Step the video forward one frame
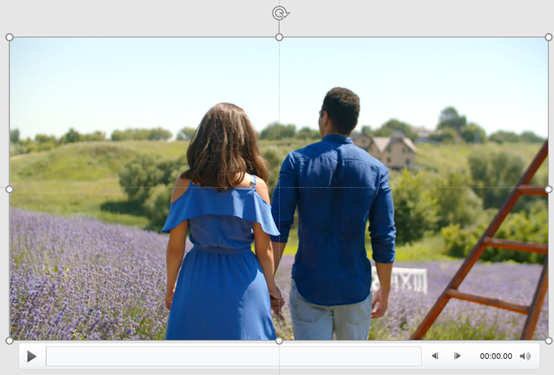554x375 pixels. tap(457, 356)
